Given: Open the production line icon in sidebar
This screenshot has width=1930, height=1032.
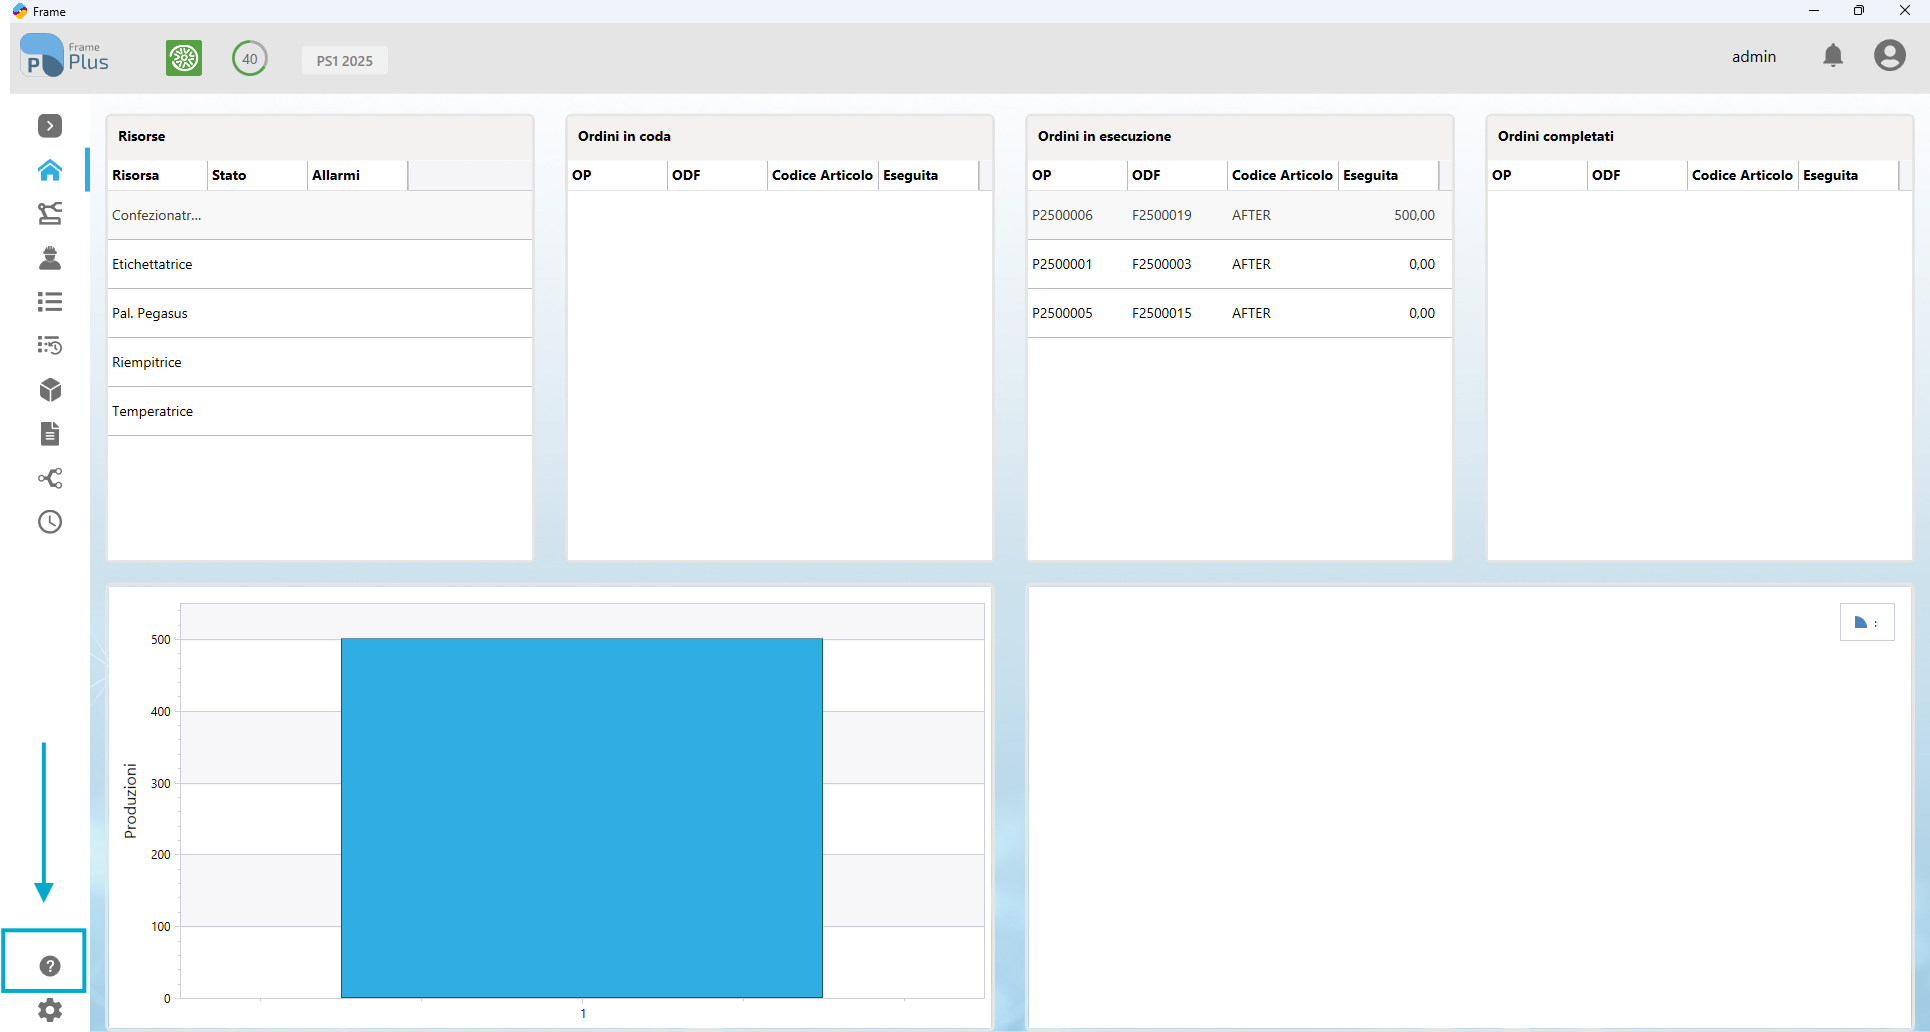Looking at the screenshot, I should point(50,214).
